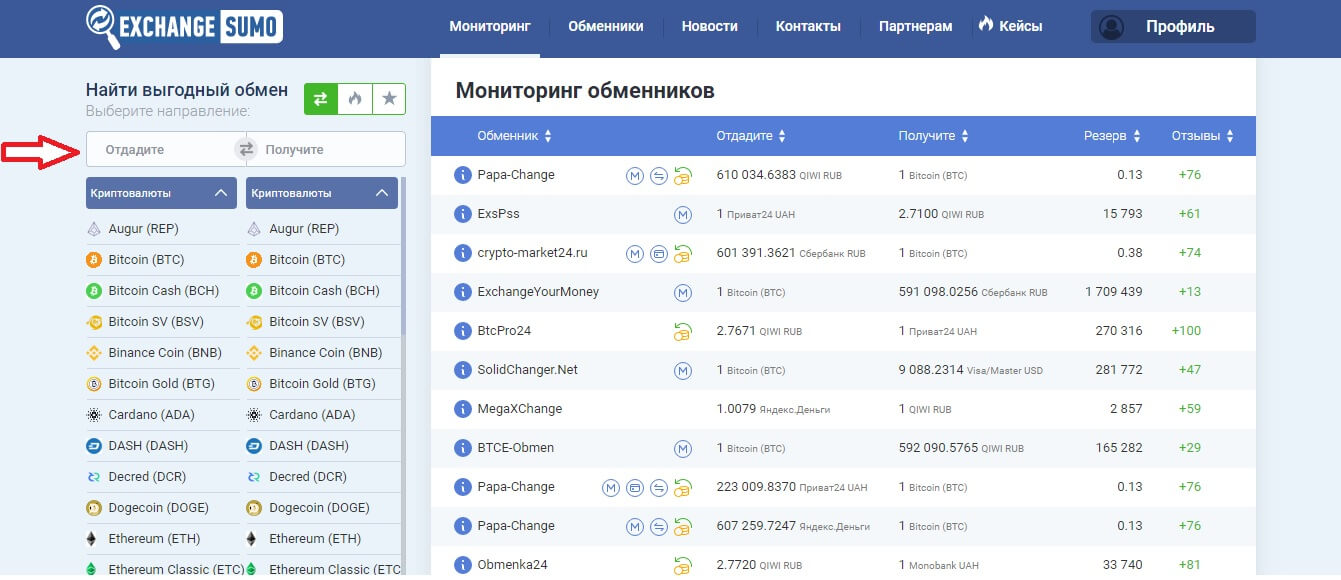1341x580 pixels.
Task: Collapse Криптовалюты section under Отдадите
Action: (161, 193)
